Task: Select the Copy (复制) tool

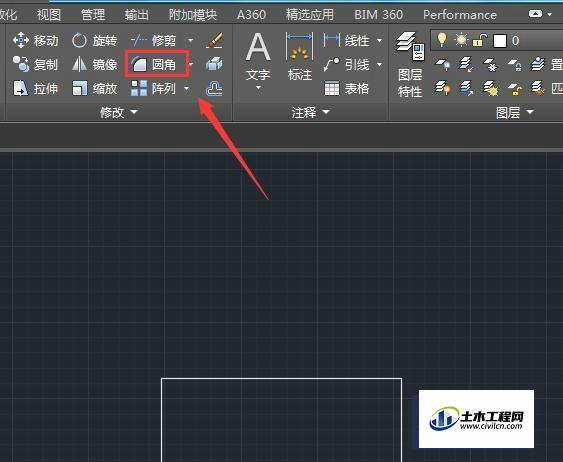Action: [x=35, y=65]
